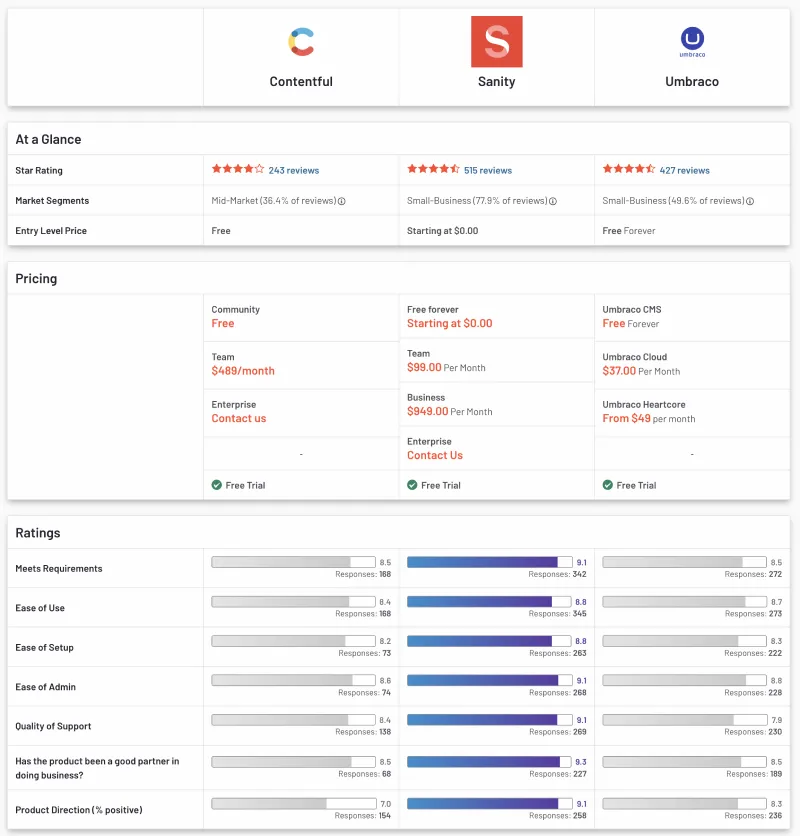
Task: Open the Sanity product name heading
Action: pos(497,82)
